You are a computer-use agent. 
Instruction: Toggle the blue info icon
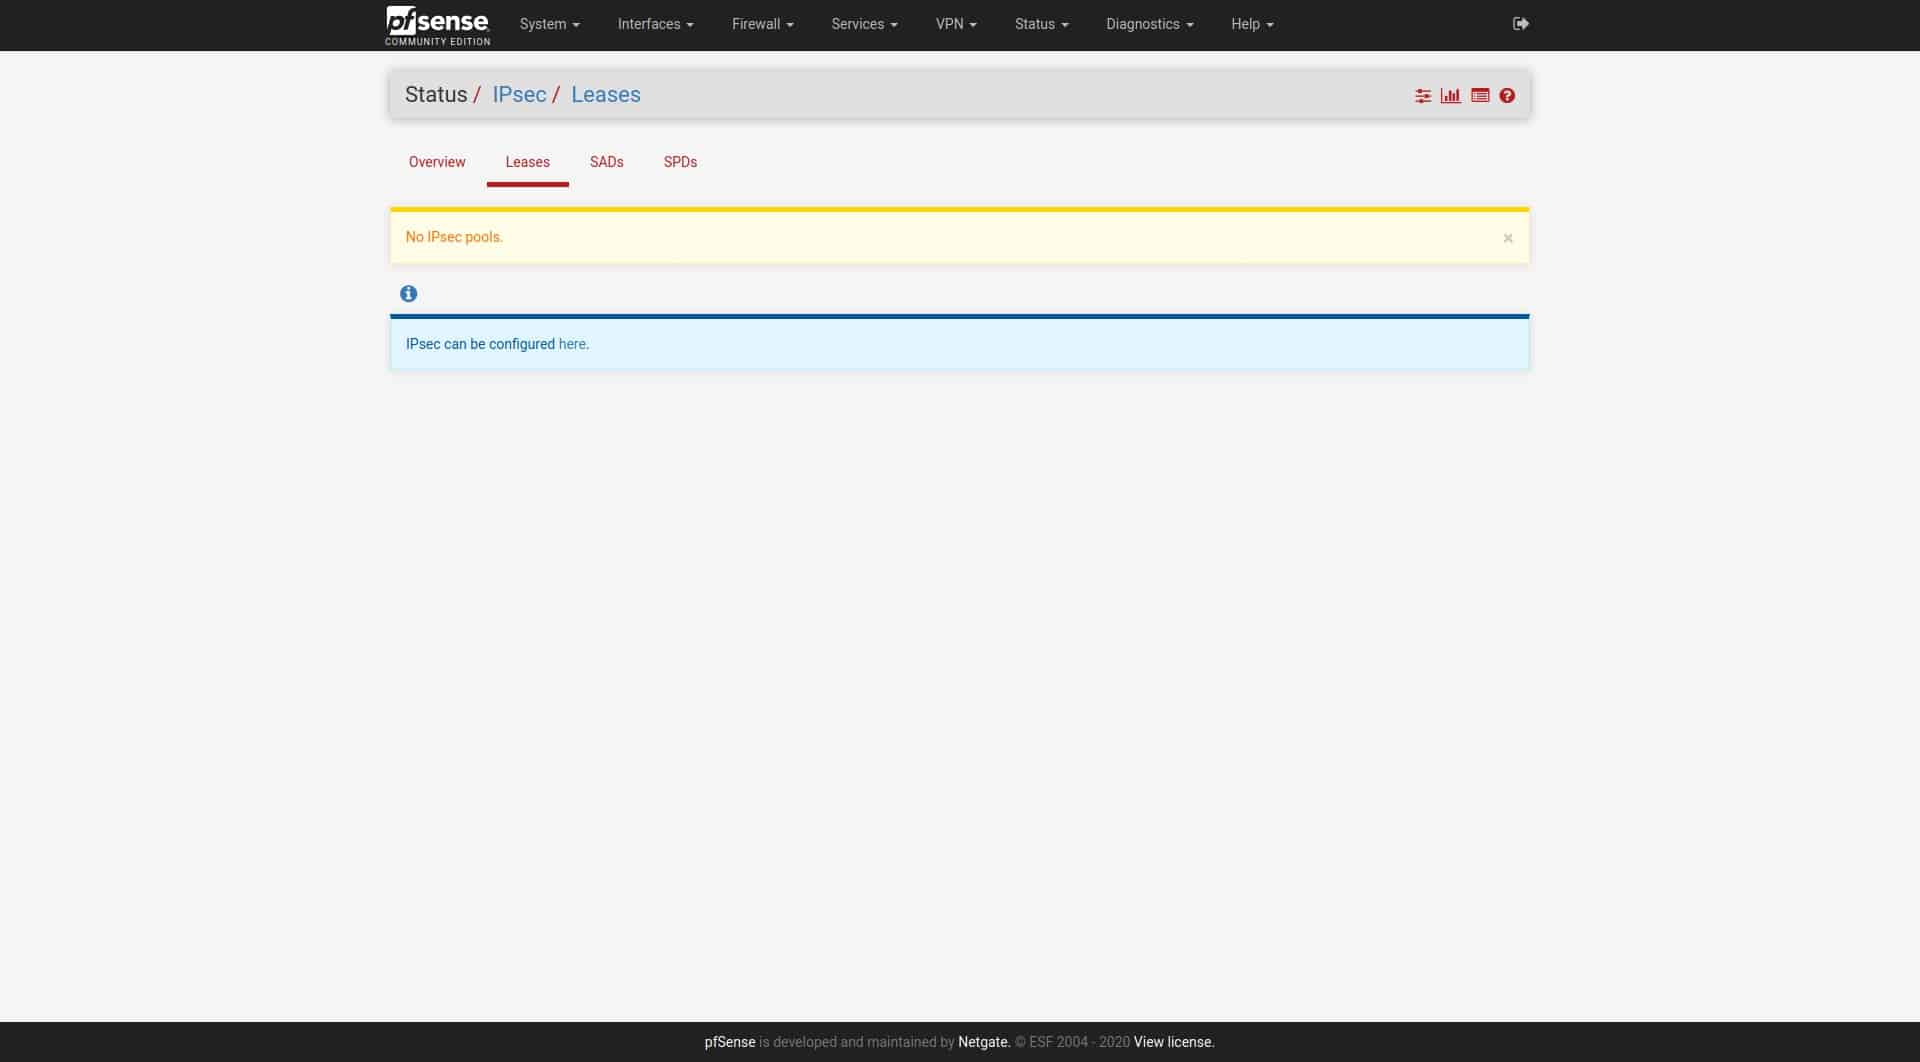[408, 294]
